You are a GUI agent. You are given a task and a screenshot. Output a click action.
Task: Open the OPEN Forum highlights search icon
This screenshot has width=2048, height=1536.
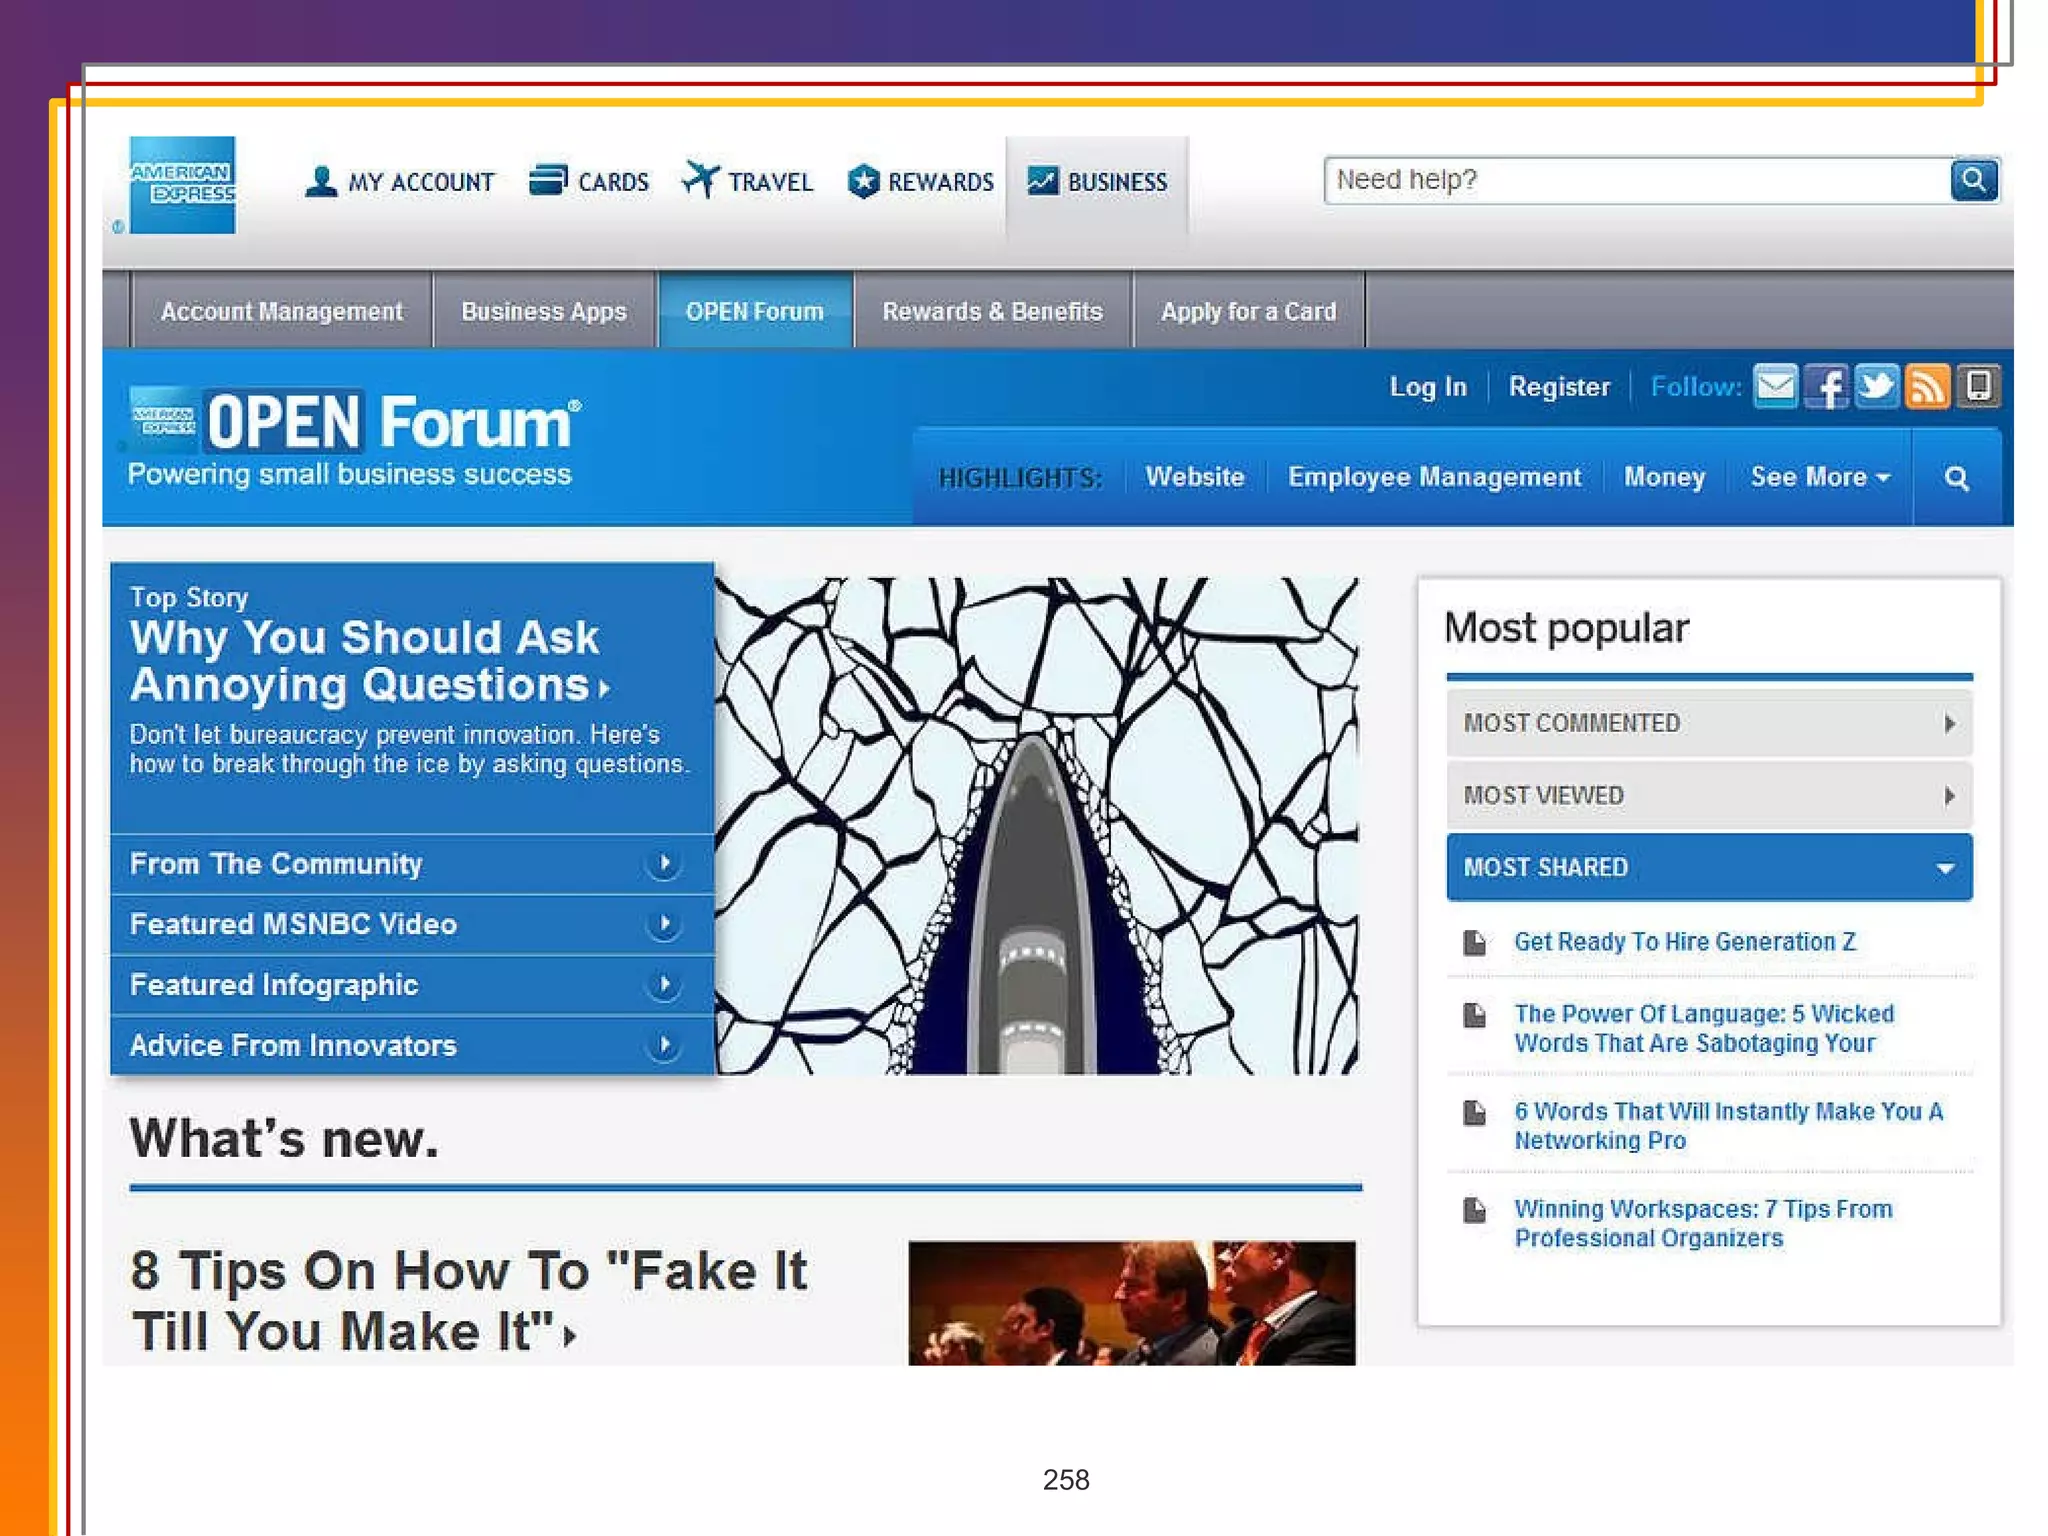pyautogui.click(x=1957, y=478)
